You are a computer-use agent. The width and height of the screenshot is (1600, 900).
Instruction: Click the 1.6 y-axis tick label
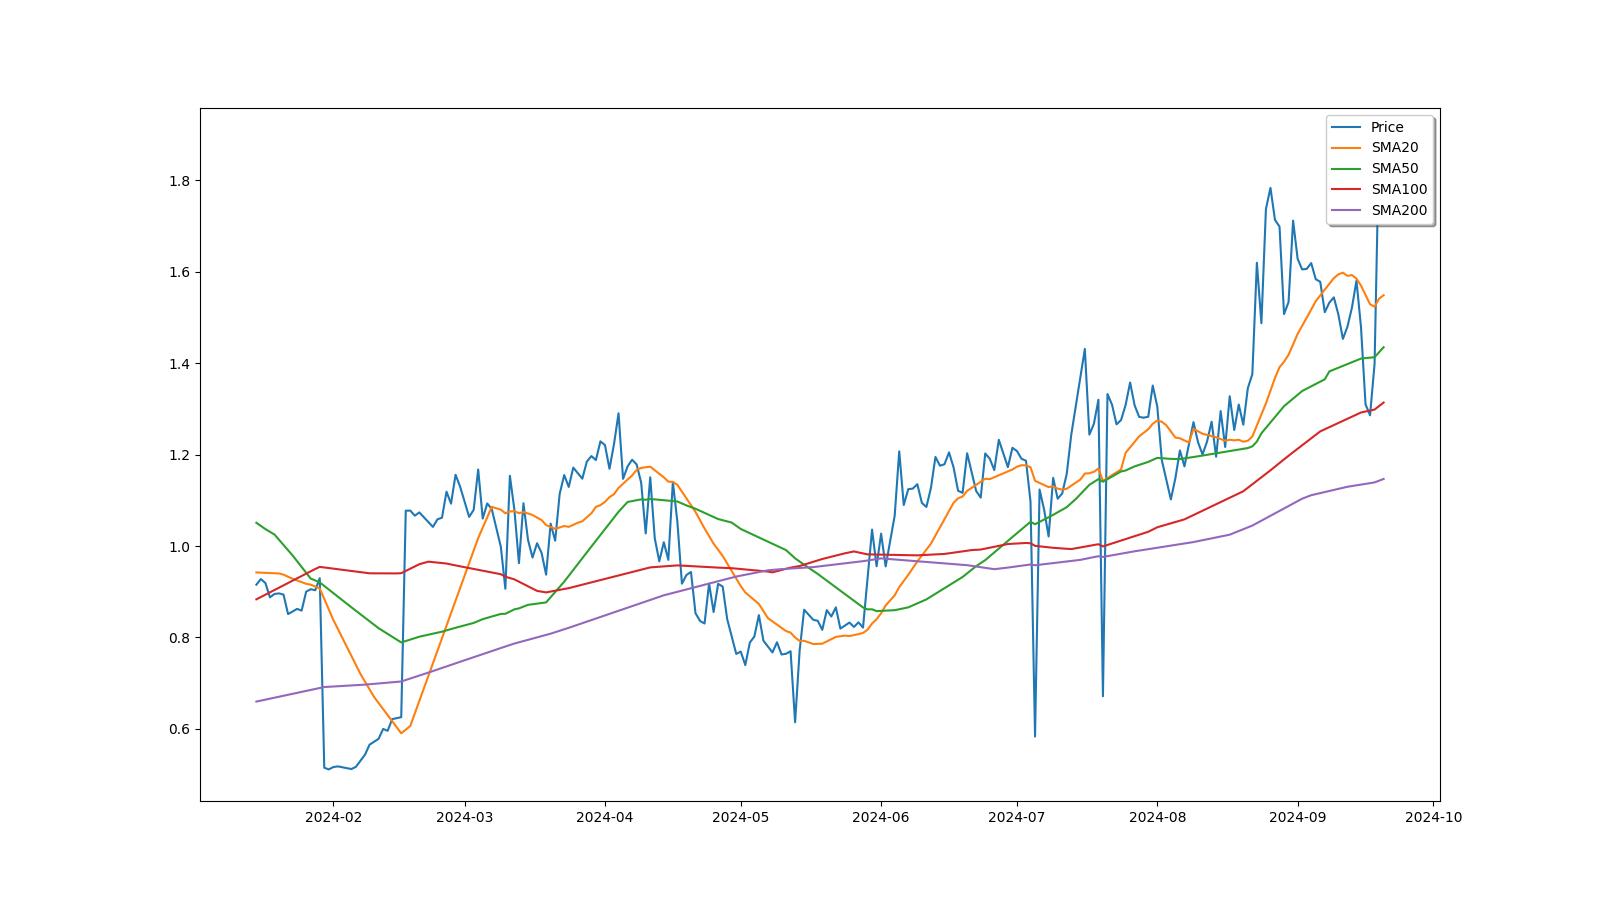pyautogui.click(x=180, y=272)
